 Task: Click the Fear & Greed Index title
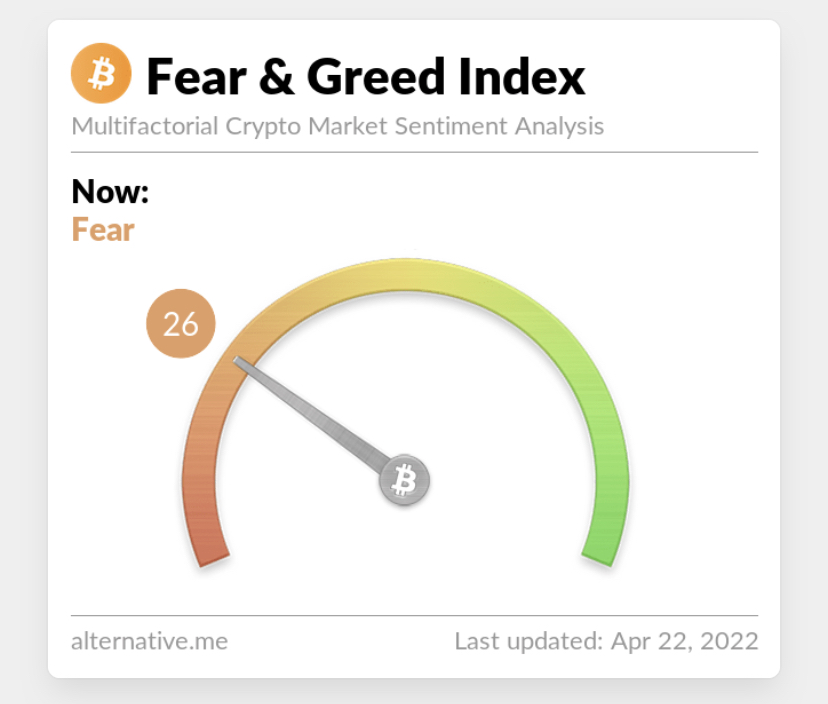(365, 77)
